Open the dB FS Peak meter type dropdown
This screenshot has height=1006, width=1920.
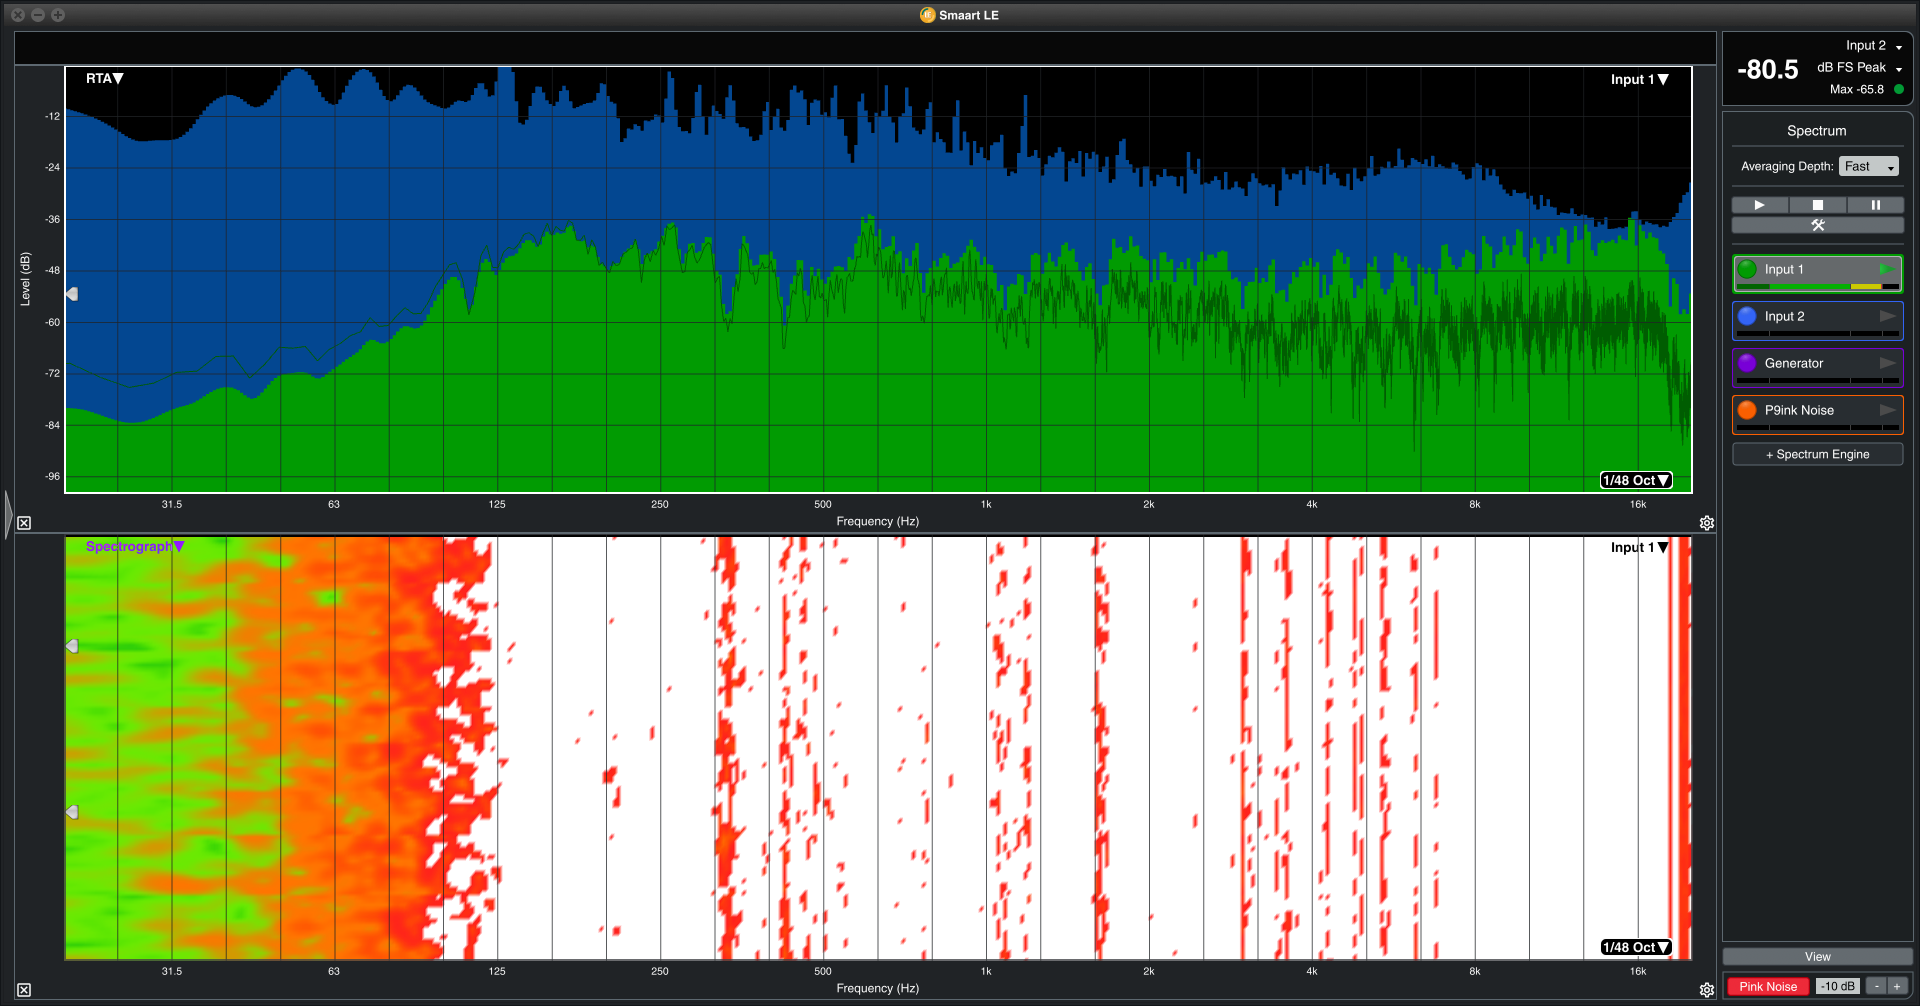(x=1859, y=68)
